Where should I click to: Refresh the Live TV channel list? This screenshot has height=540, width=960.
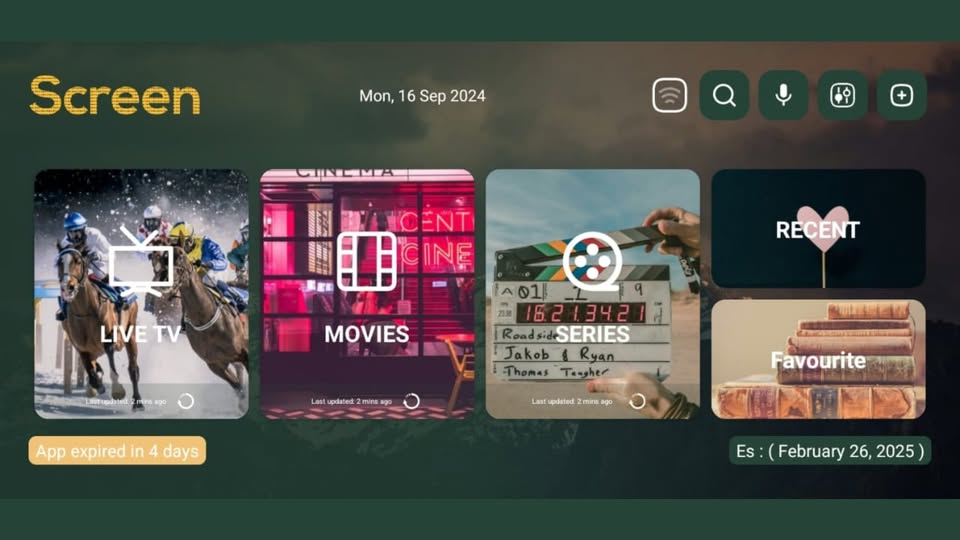(x=186, y=401)
